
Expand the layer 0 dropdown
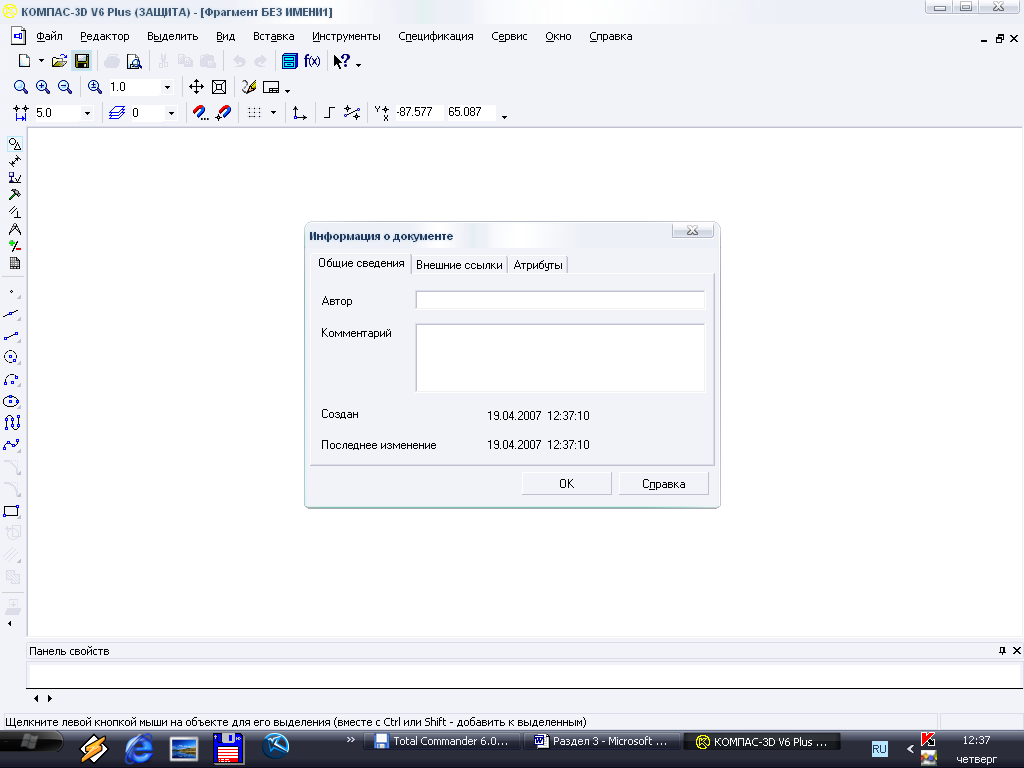click(171, 113)
